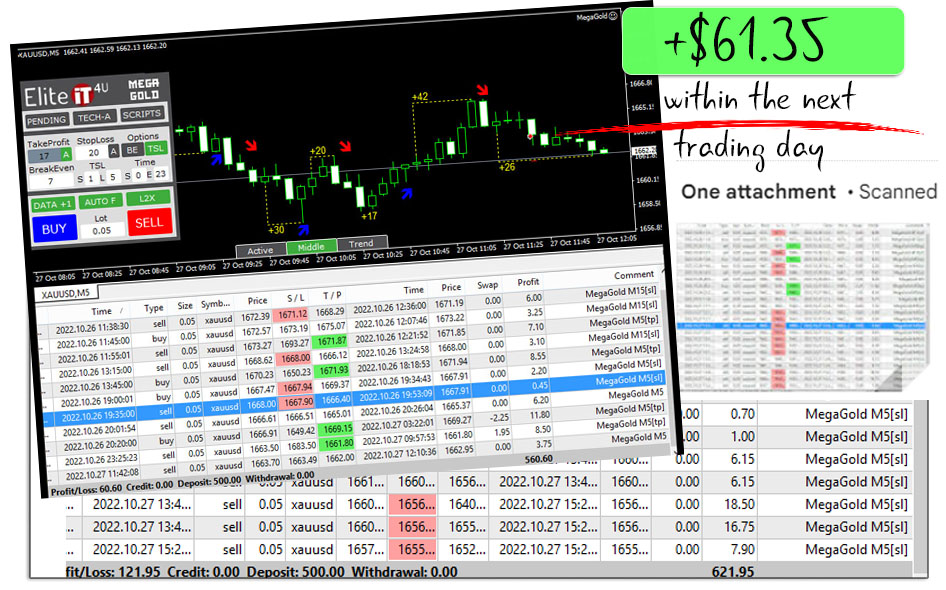Toggle the BE breakeven option

tap(132, 150)
